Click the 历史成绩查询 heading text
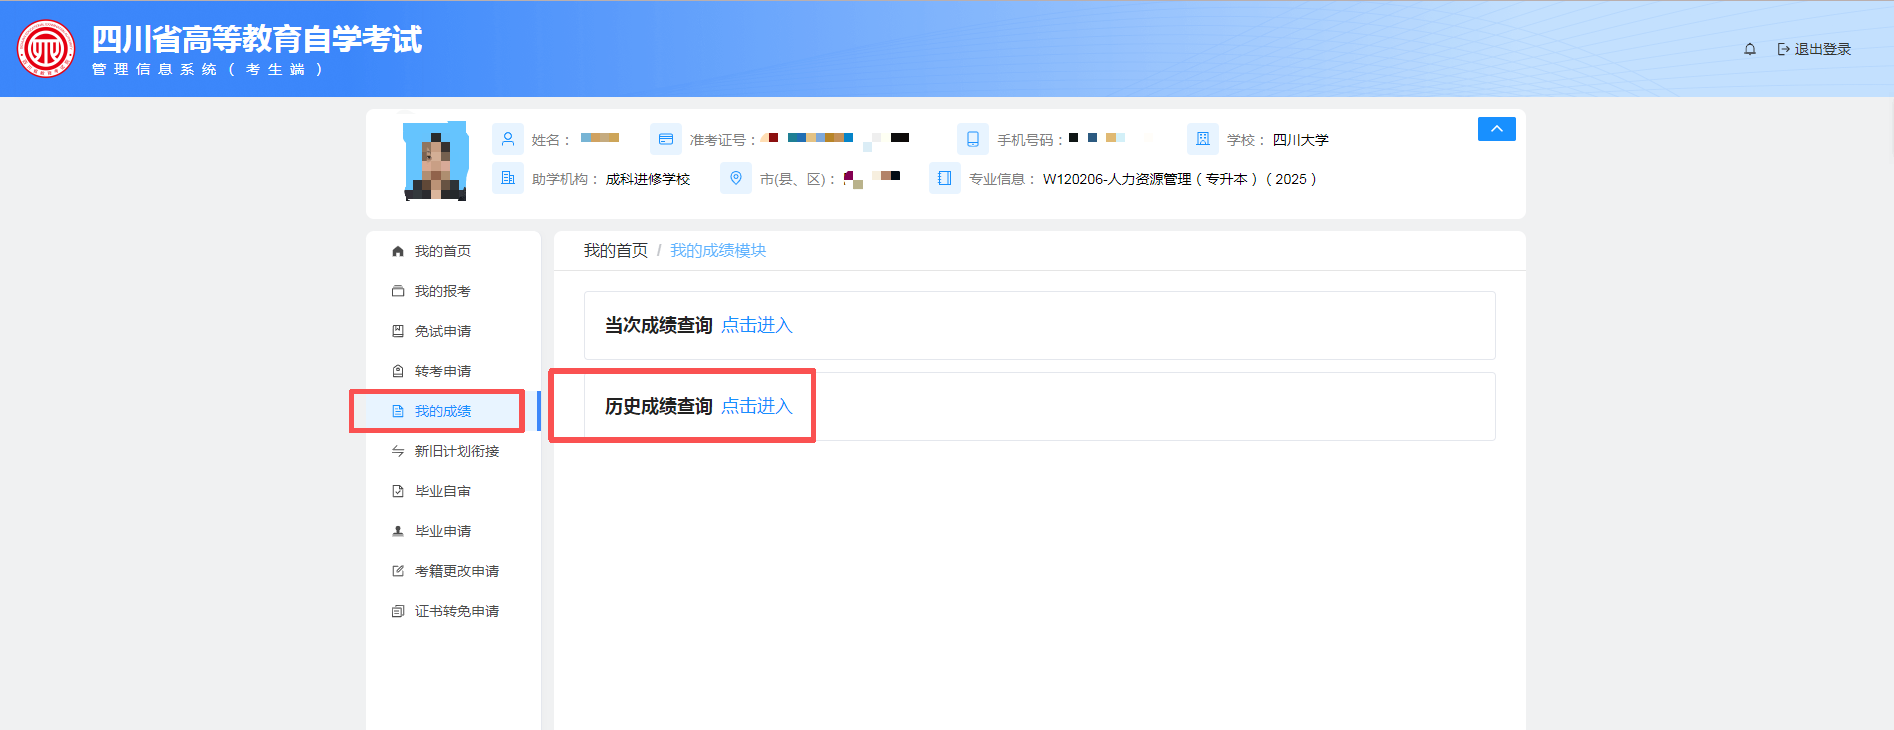Viewport: 1894px width, 730px height. pos(659,406)
